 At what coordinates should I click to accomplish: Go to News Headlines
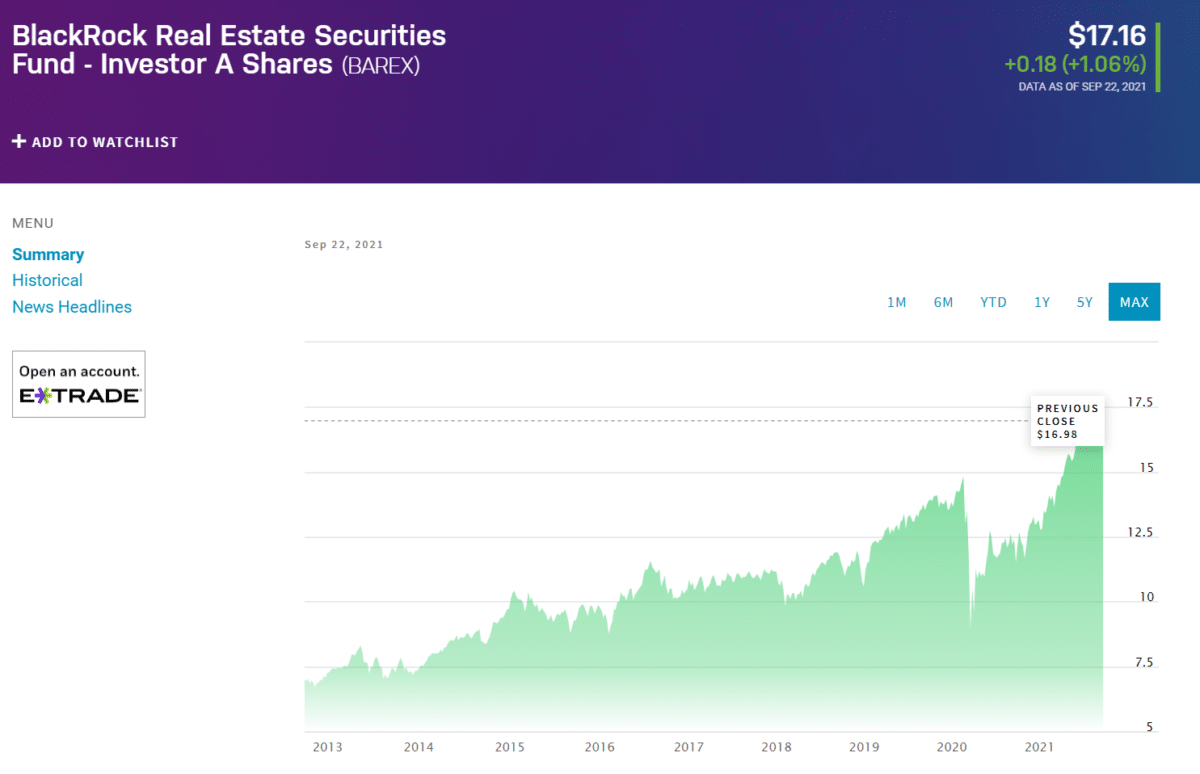[72, 307]
